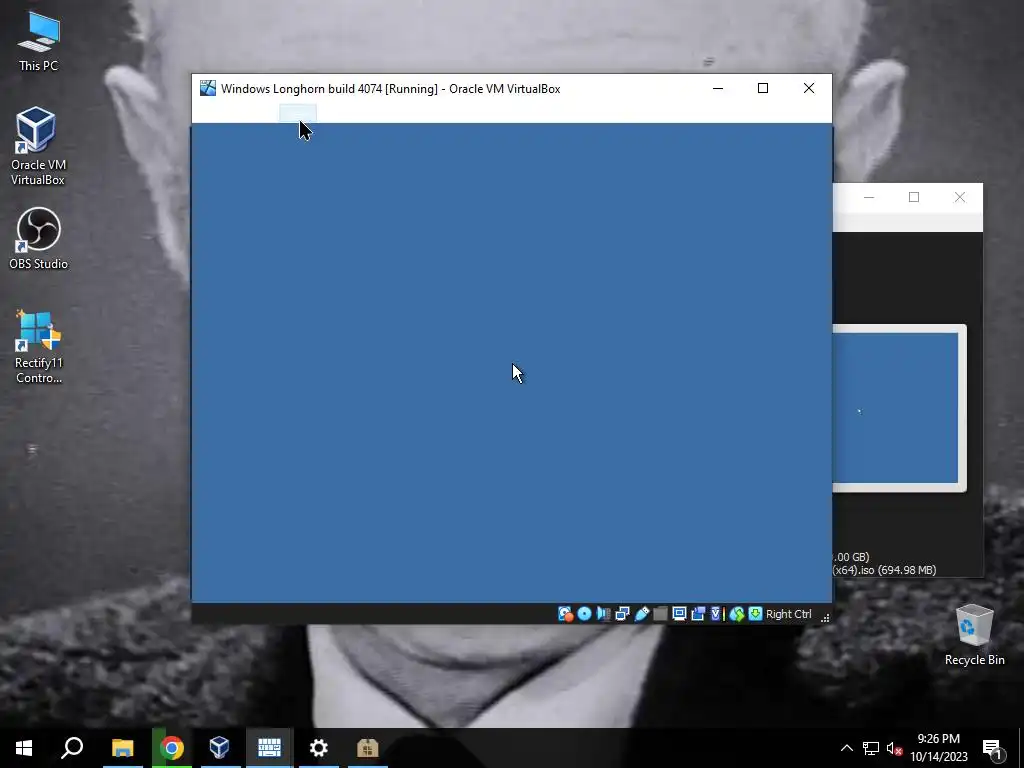Maximize the Windows Longhorn VM window
Screen dimensions: 1024x768
click(763, 88)
